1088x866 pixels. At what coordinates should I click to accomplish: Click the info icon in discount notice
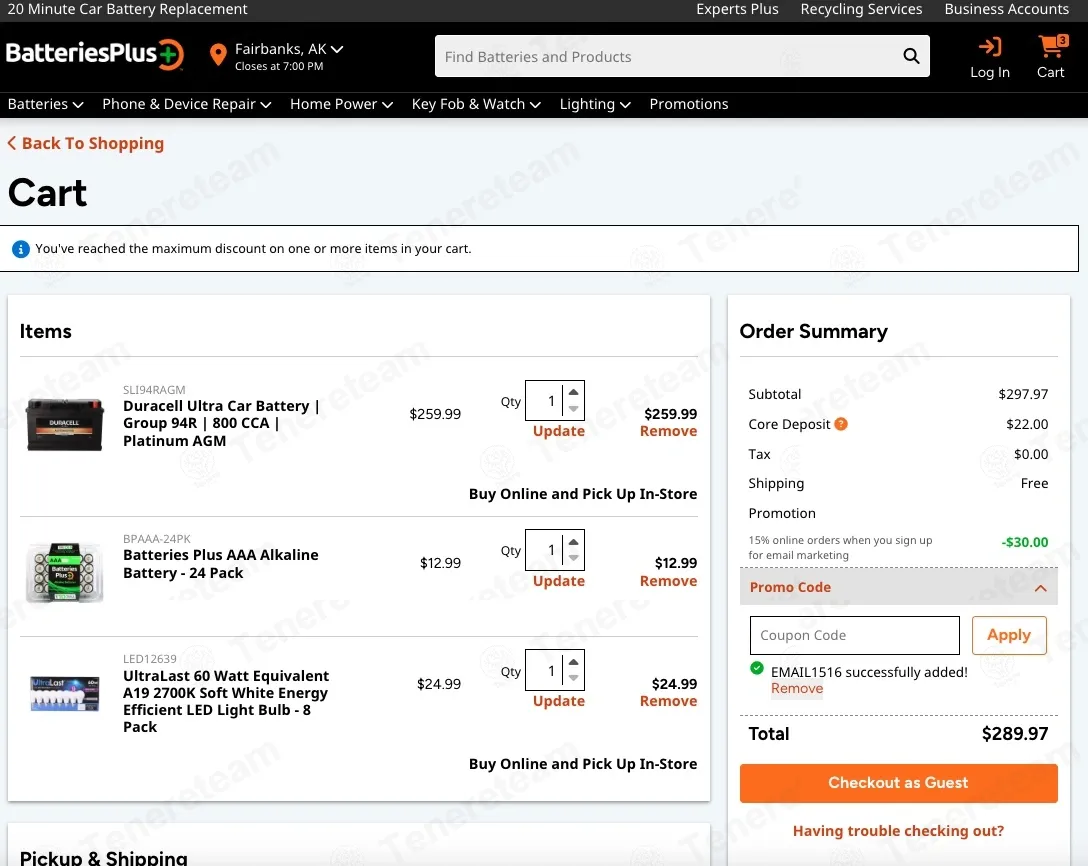coord(21,249)
